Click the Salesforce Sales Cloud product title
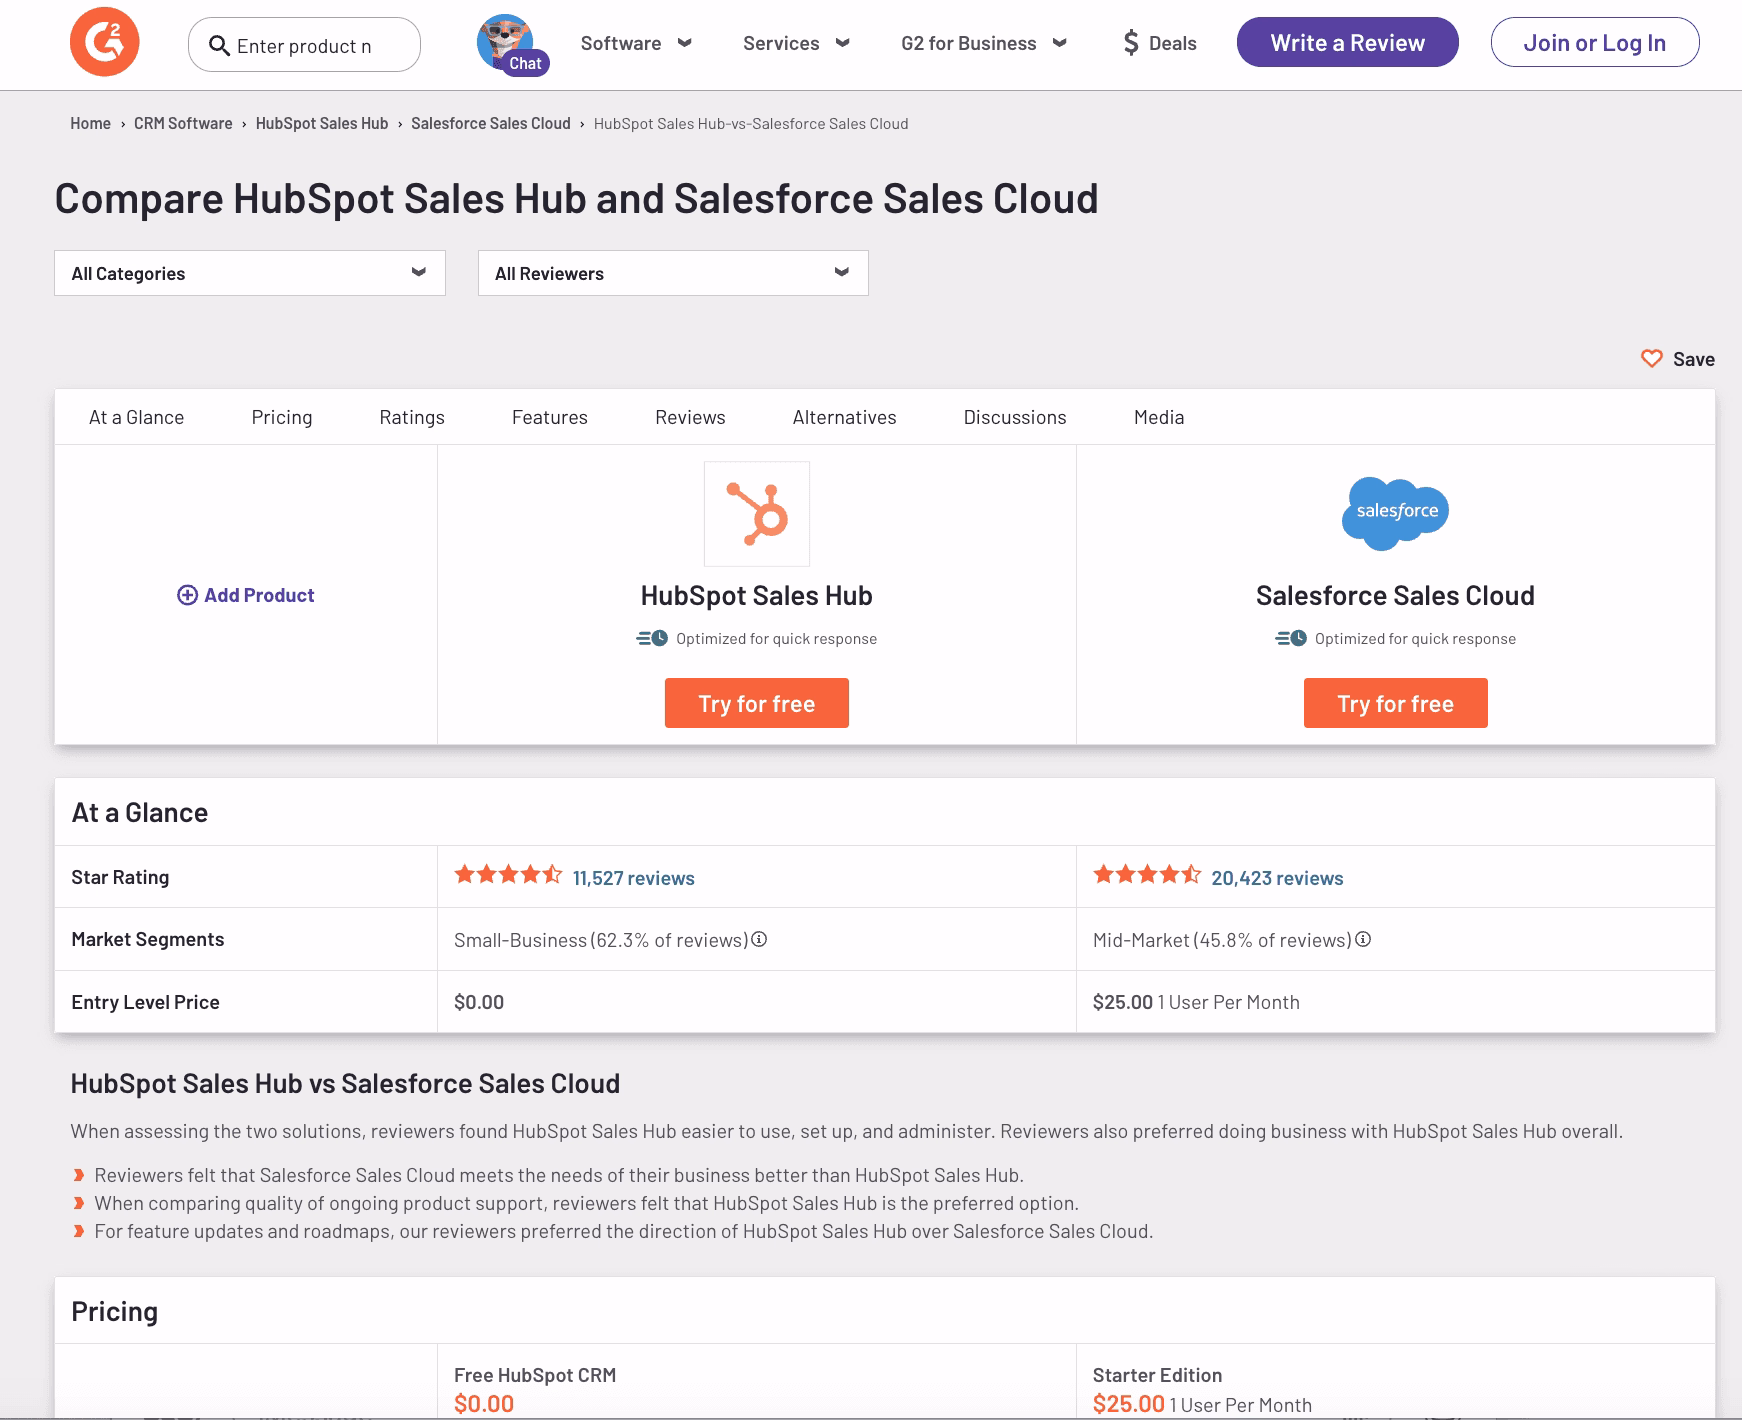Screen dimensions: 1742x1420 (1395, 595)
